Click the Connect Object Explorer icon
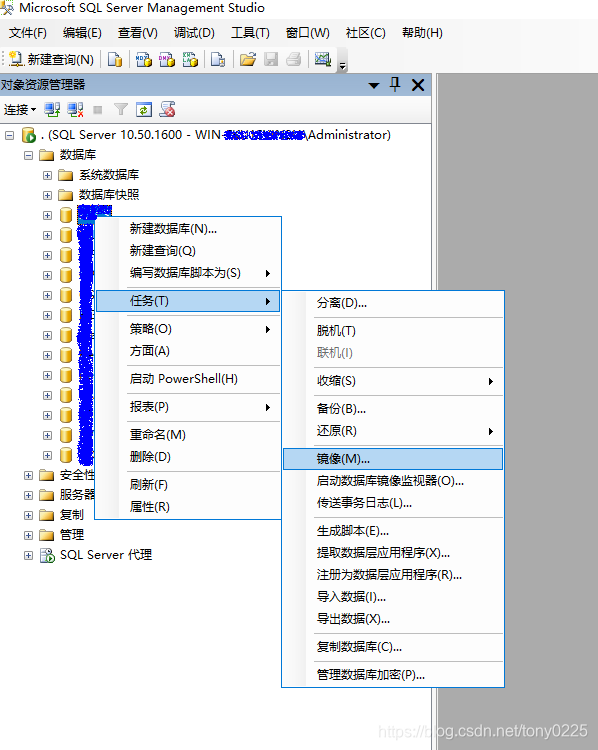The width and height of the screenshot is (598, 750). click(52, 110)
